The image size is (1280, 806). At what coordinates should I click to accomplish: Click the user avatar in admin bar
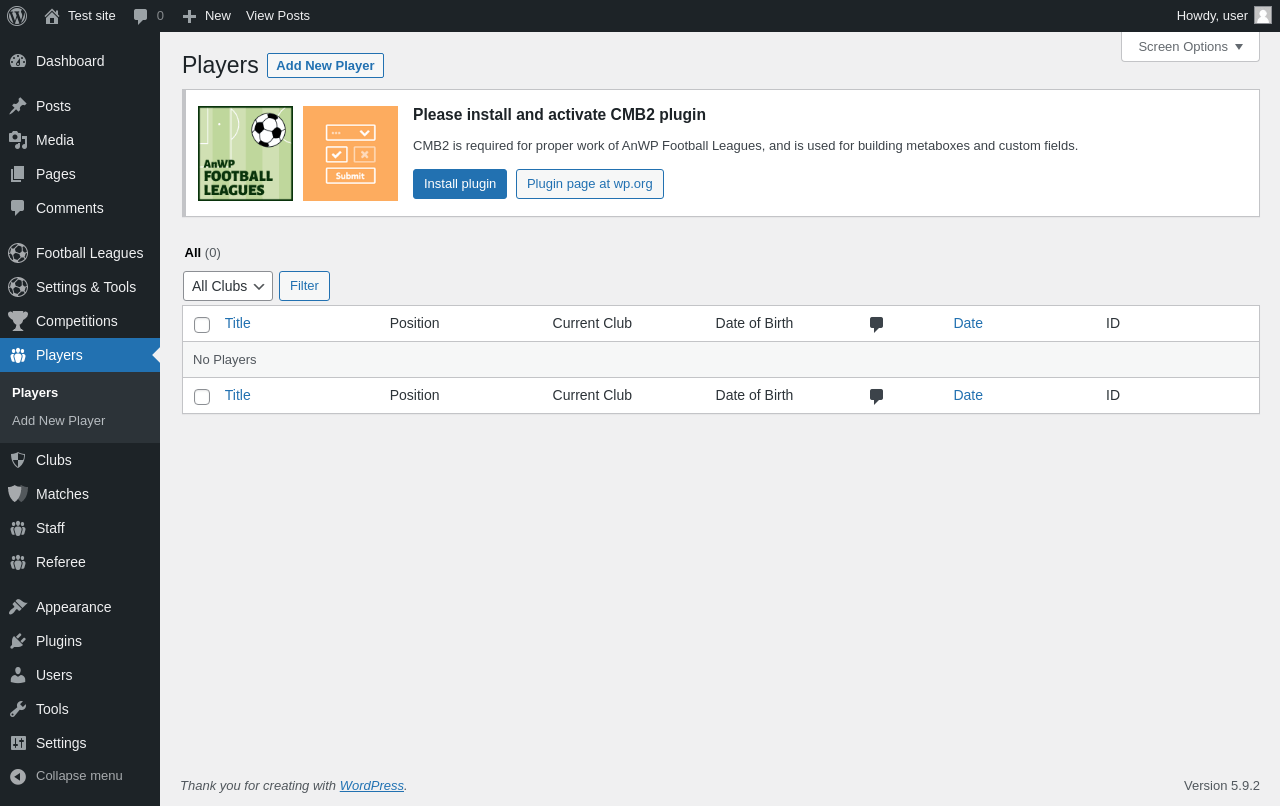click(x=1263, y=15)
